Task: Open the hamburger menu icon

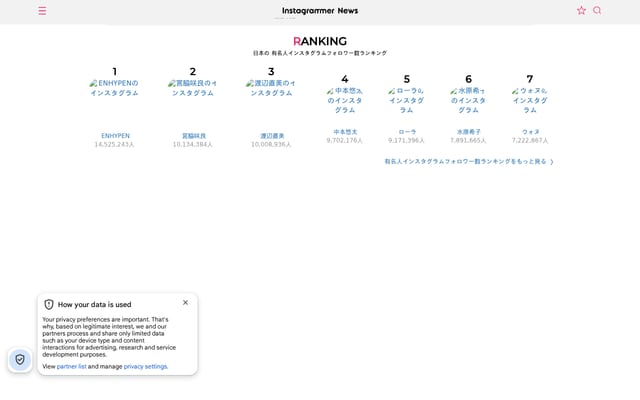Action: point(42,11)
